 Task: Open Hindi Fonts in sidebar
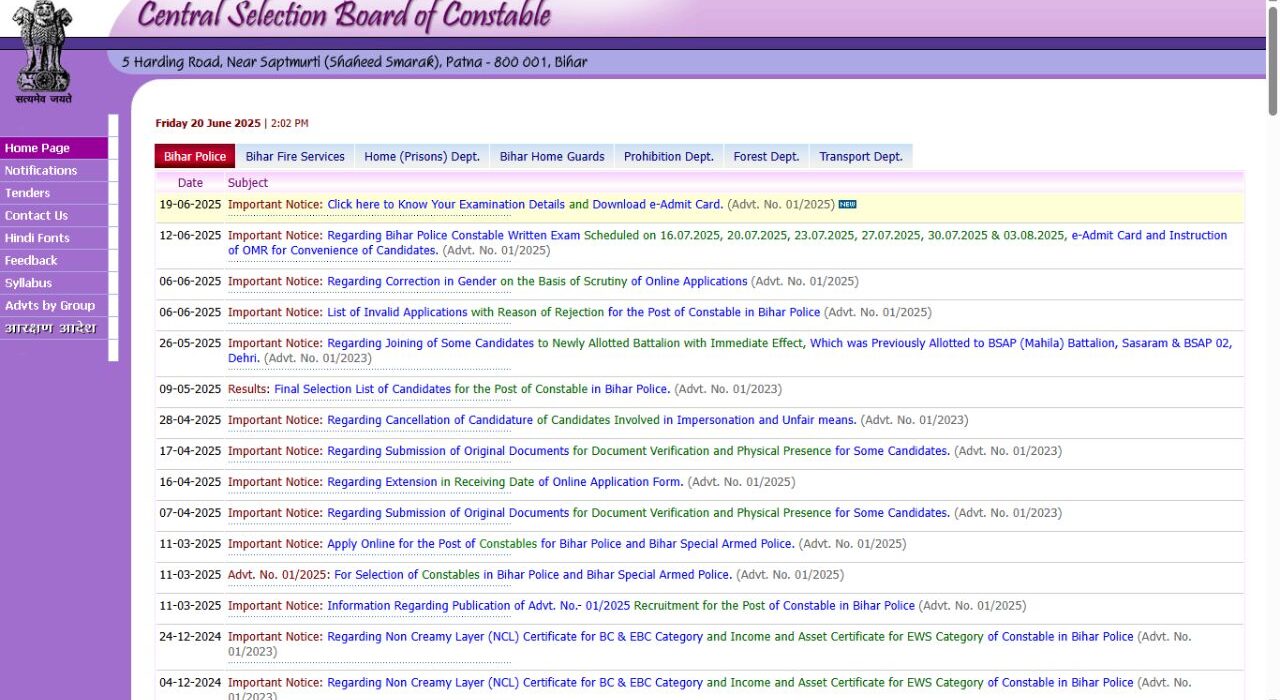coord(54,238)
